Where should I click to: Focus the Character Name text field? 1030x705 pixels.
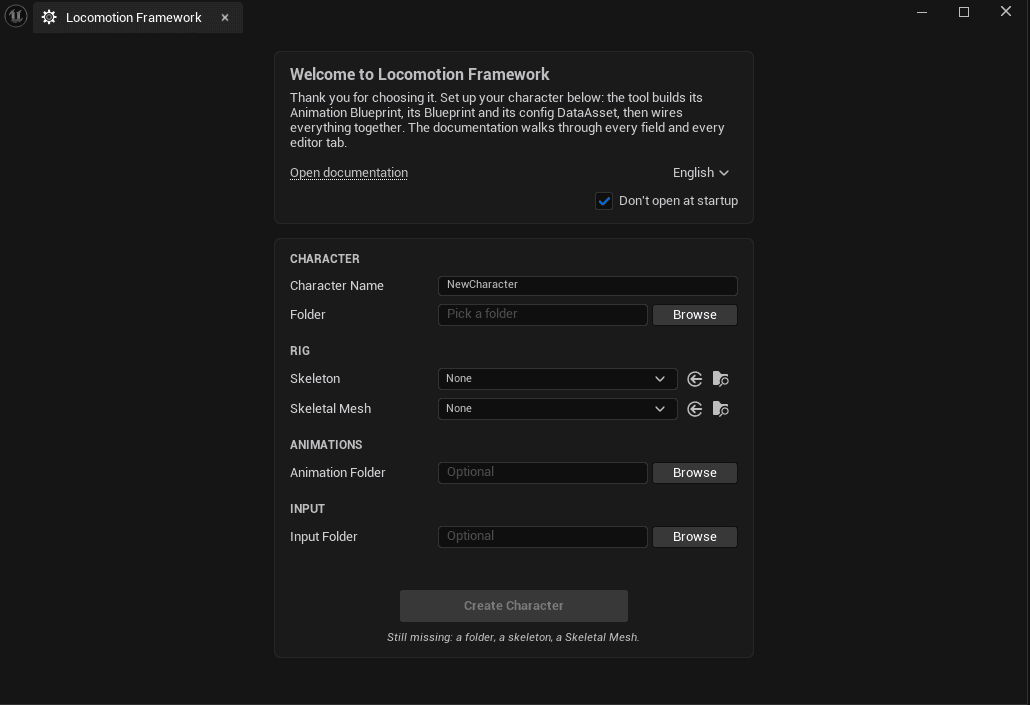(x=587, y=285)
